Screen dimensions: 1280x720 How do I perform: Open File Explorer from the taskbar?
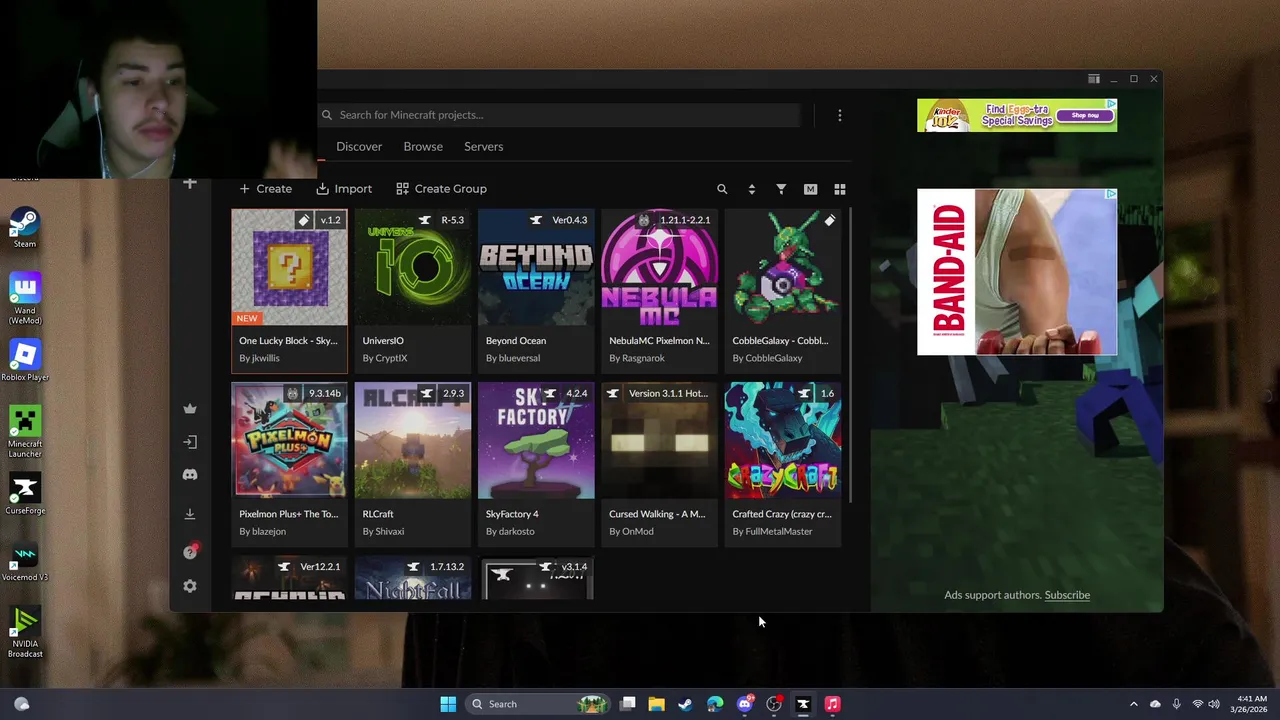tap(656, 704)
